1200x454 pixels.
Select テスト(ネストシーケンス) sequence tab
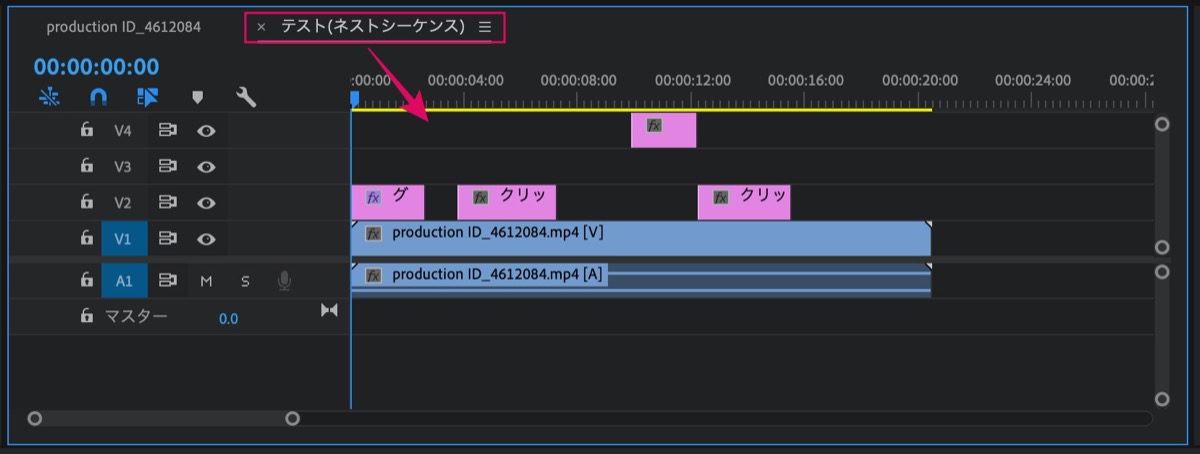373,27
